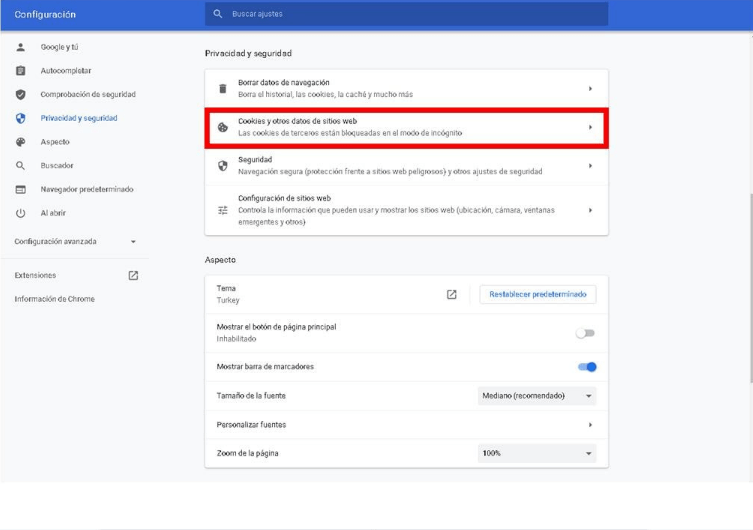
Task: Click the sliders icon for Configuración de sitios web
Action: point(223,210)
